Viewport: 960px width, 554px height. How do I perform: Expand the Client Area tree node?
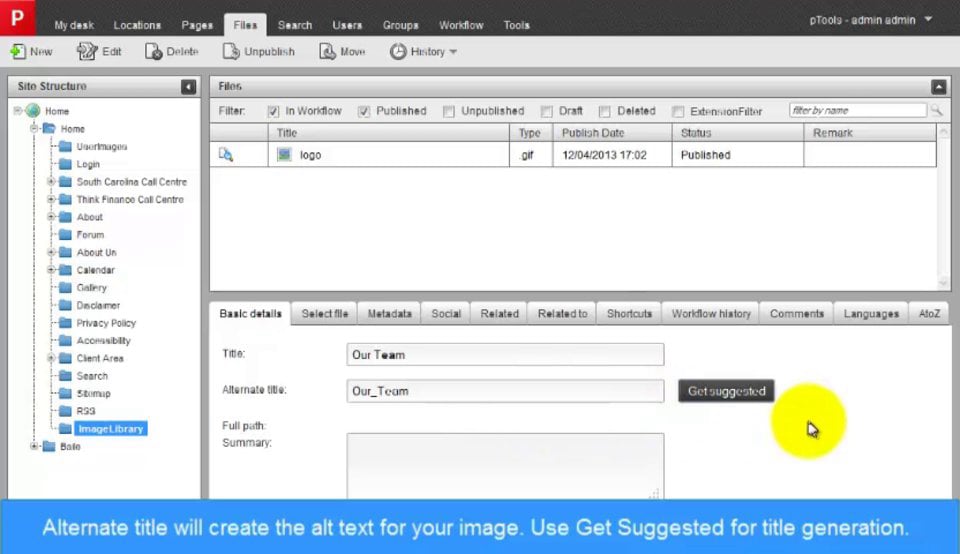tap(51, 358)
